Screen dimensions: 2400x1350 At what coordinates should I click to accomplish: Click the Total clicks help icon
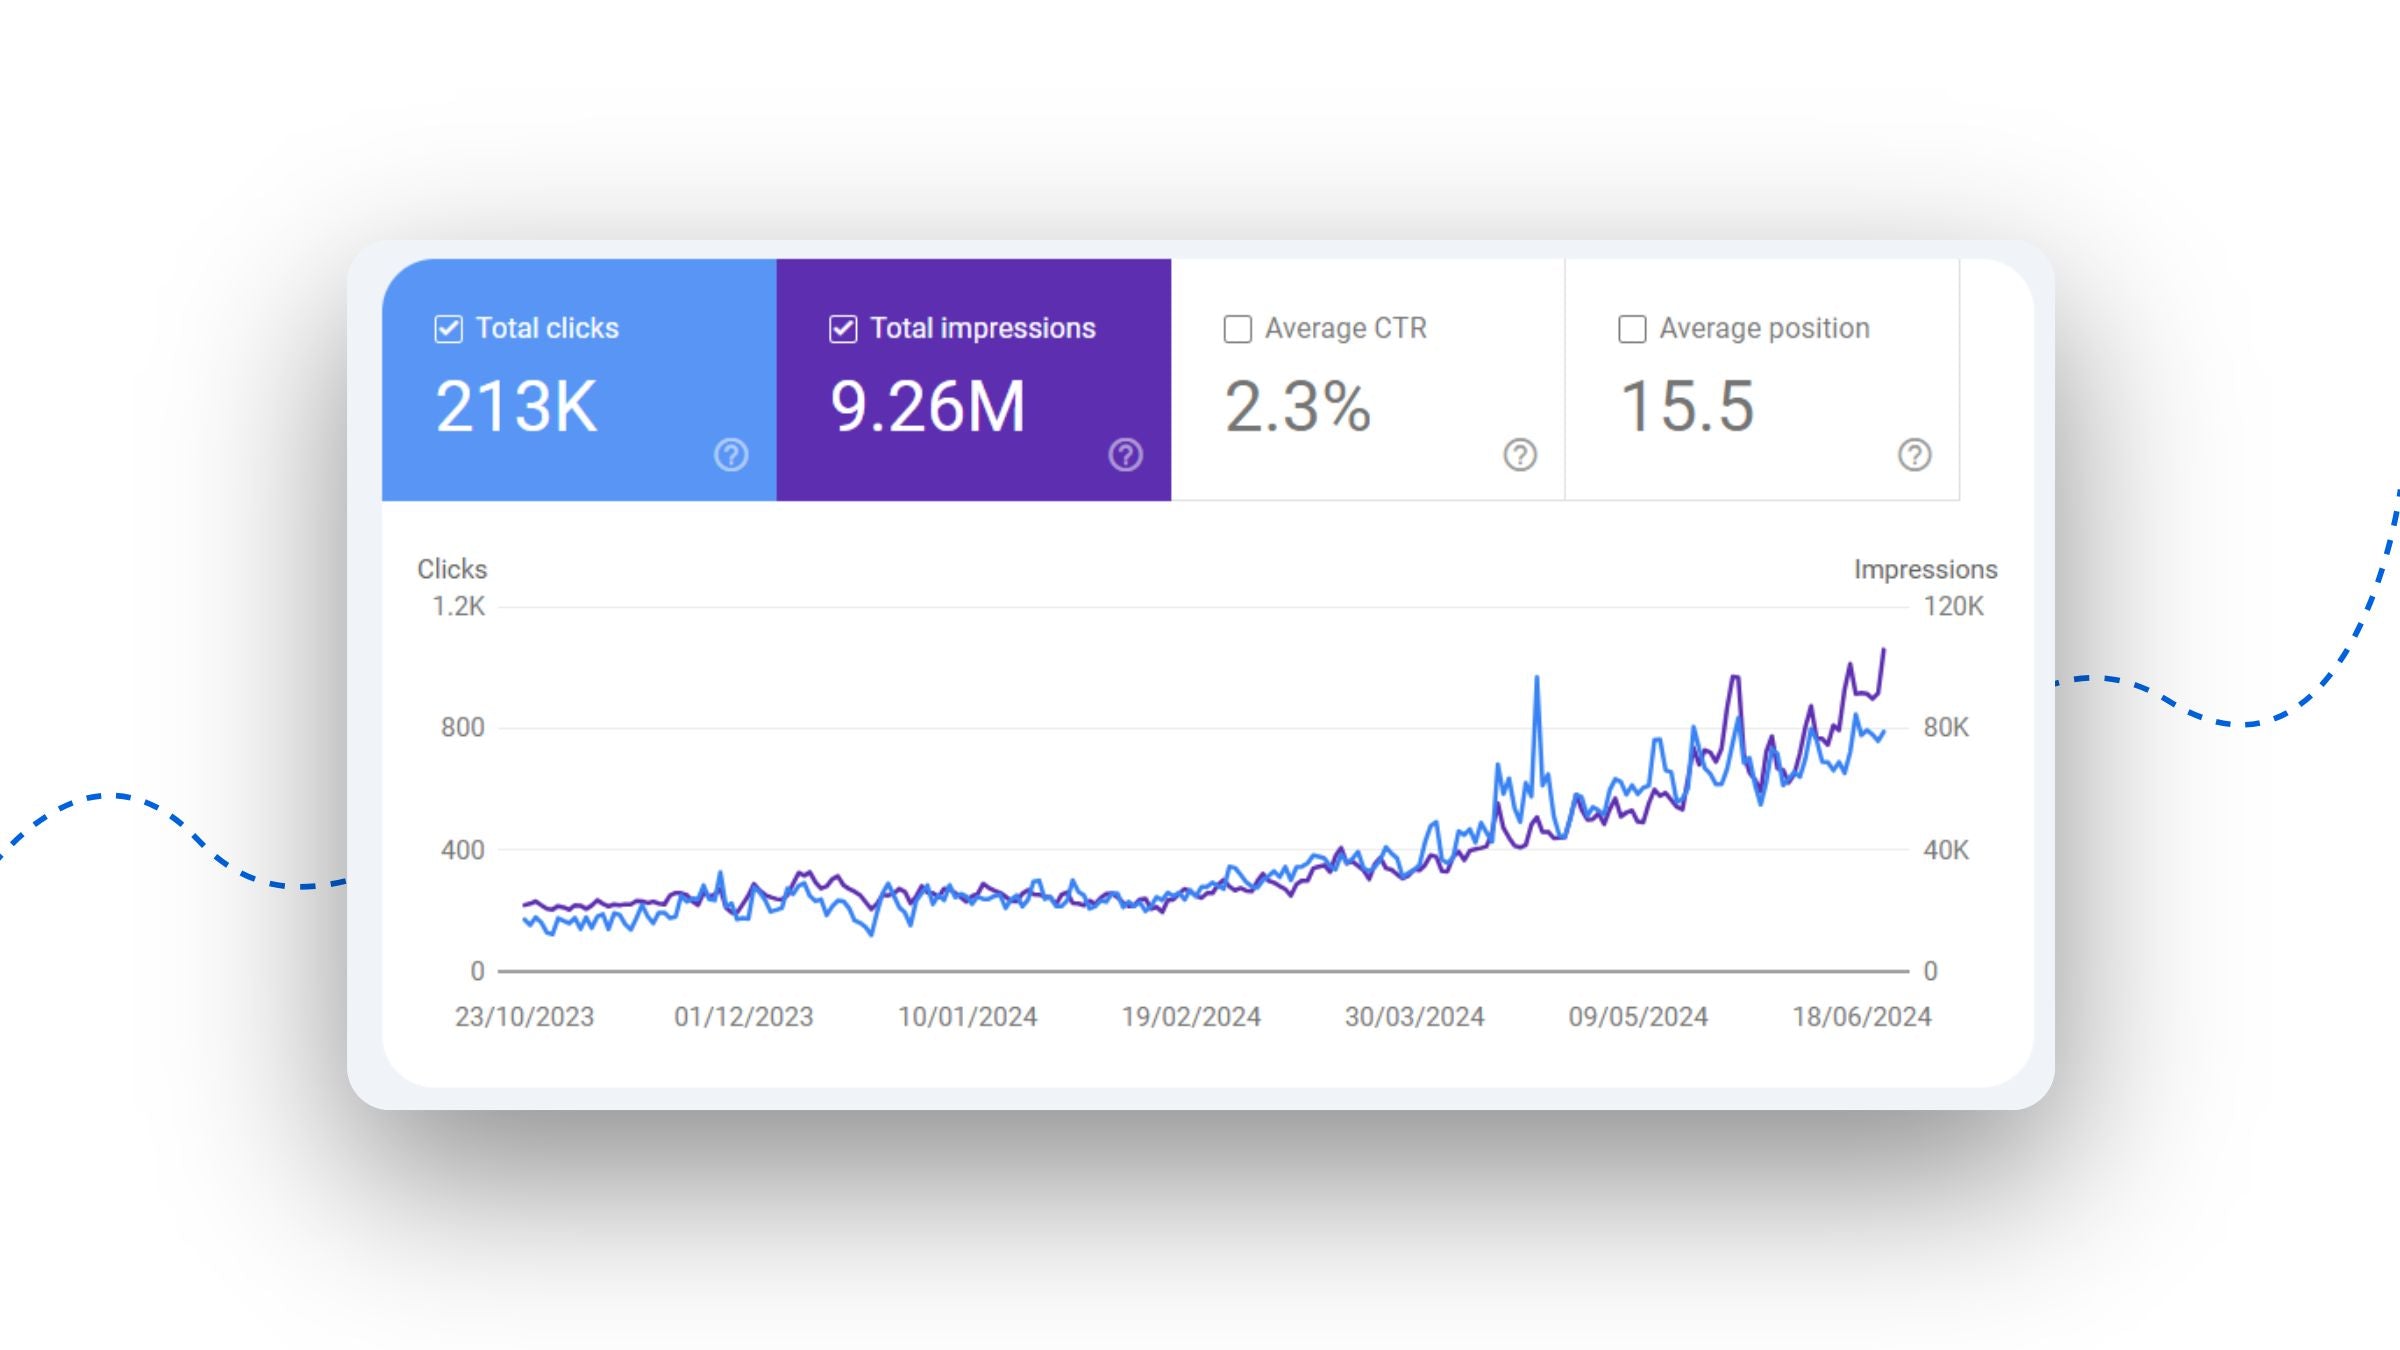731,455
